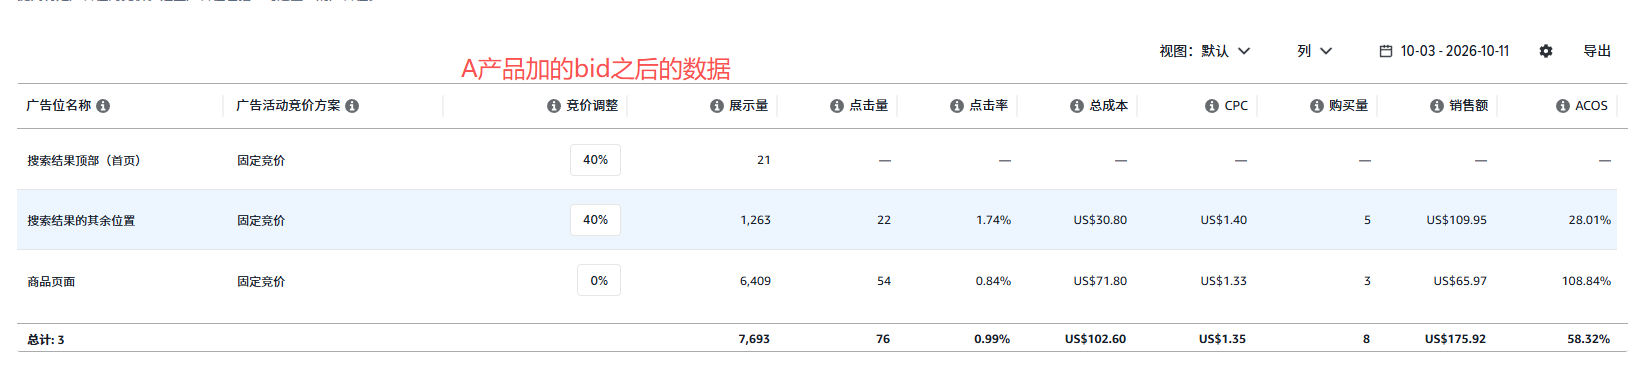This screenshot has height=381, width=1633.
Task: Click 固定竞价 in 商品页面 row
Action: 261,282
